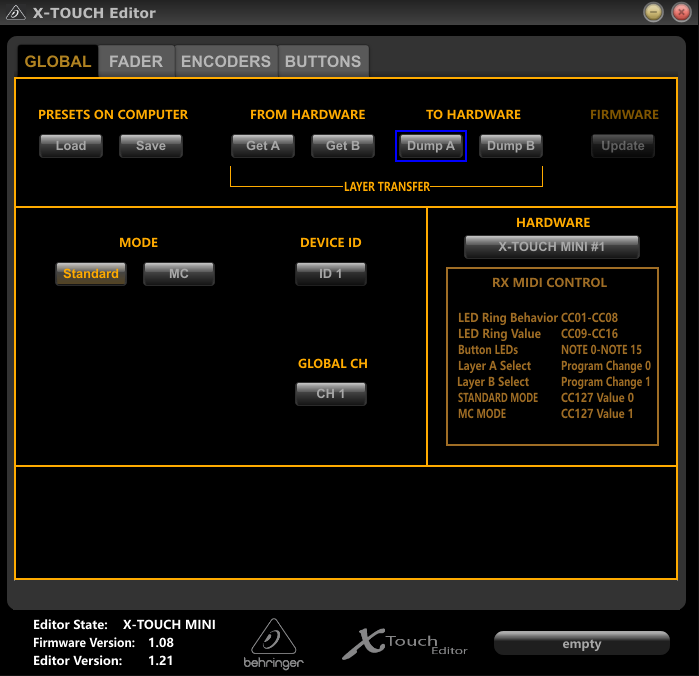The width and height of the screenshot is (699, 676).
Task: Click the firmware Update button
Action: [x=623, y=146]
